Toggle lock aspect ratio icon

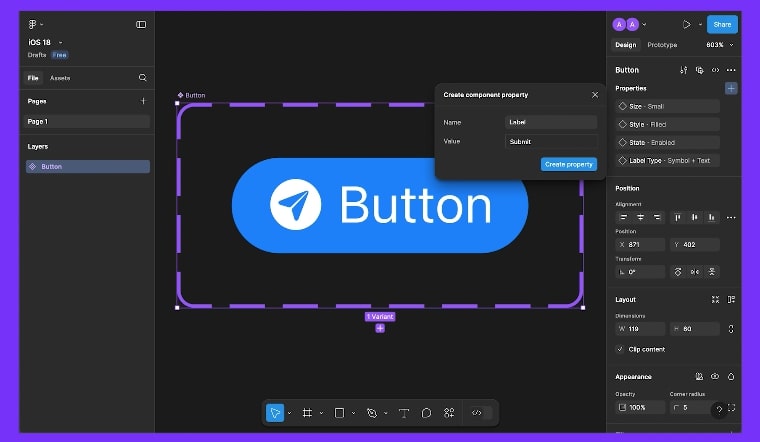click(x=731, y=329)
